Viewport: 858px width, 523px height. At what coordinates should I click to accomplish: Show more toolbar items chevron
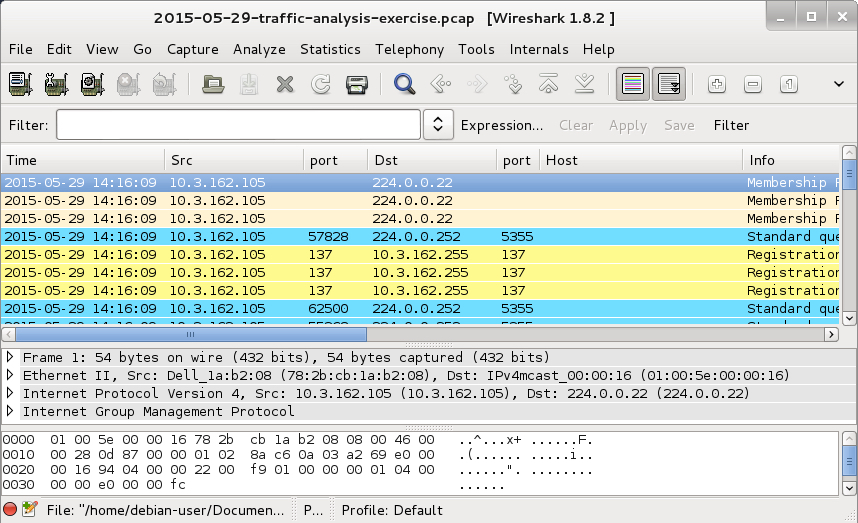(x=839, y=84)
